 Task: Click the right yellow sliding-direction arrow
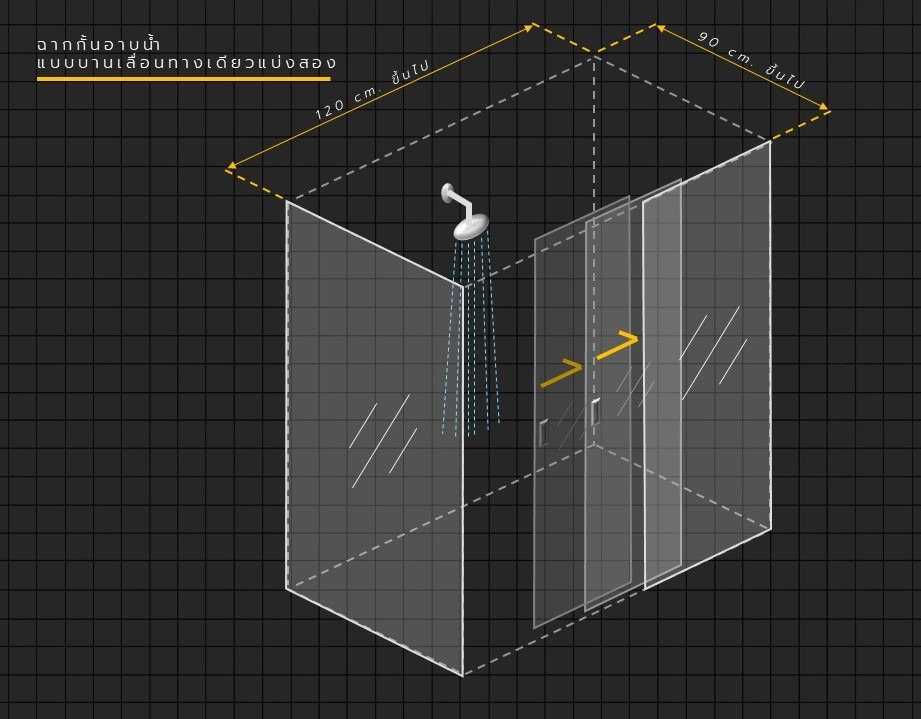pyautogui.click(x=617, y=345)
